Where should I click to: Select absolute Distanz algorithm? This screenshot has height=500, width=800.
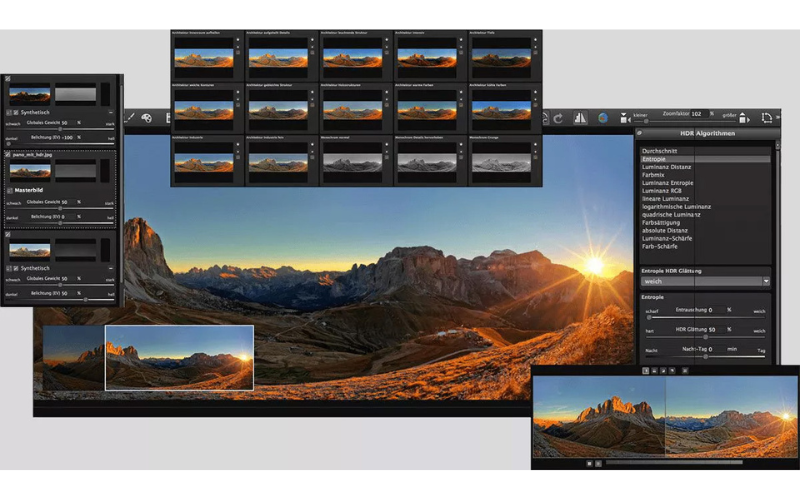705,231
